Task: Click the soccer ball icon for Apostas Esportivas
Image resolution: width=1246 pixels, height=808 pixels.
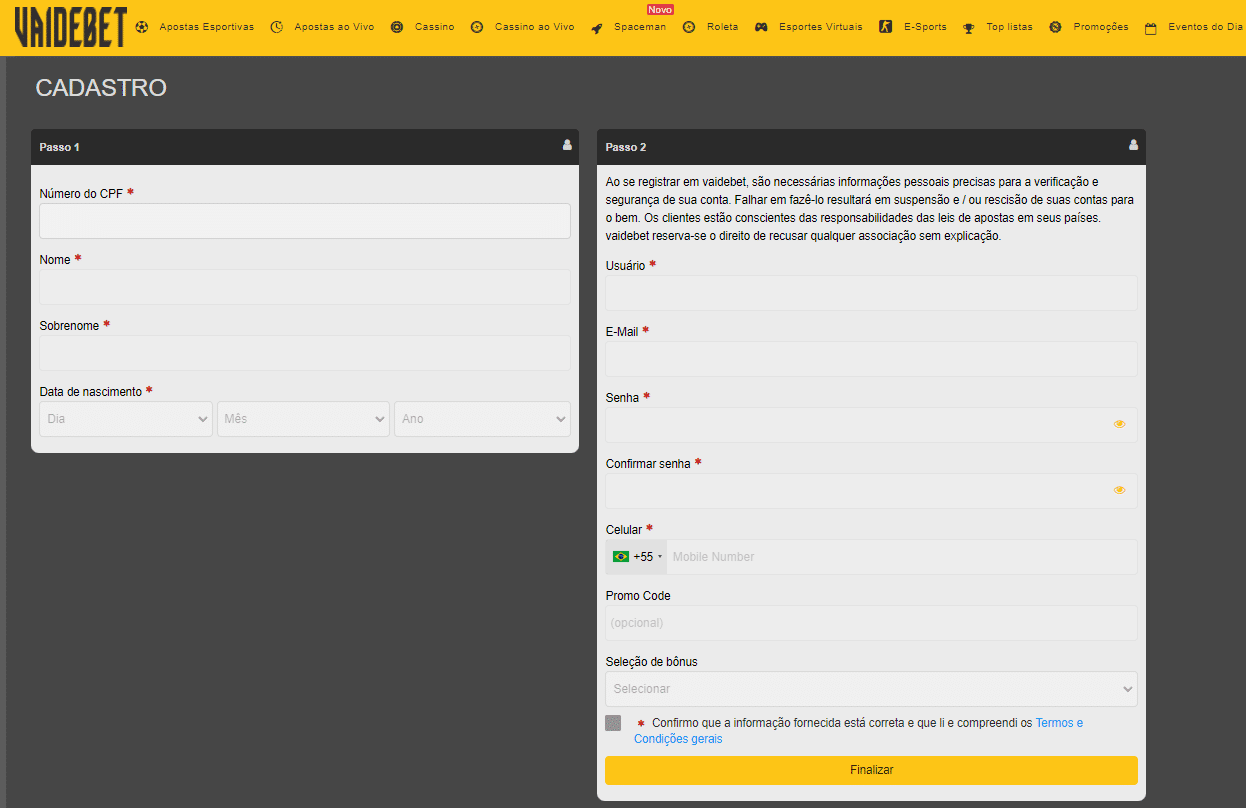Action: point(141,27)
